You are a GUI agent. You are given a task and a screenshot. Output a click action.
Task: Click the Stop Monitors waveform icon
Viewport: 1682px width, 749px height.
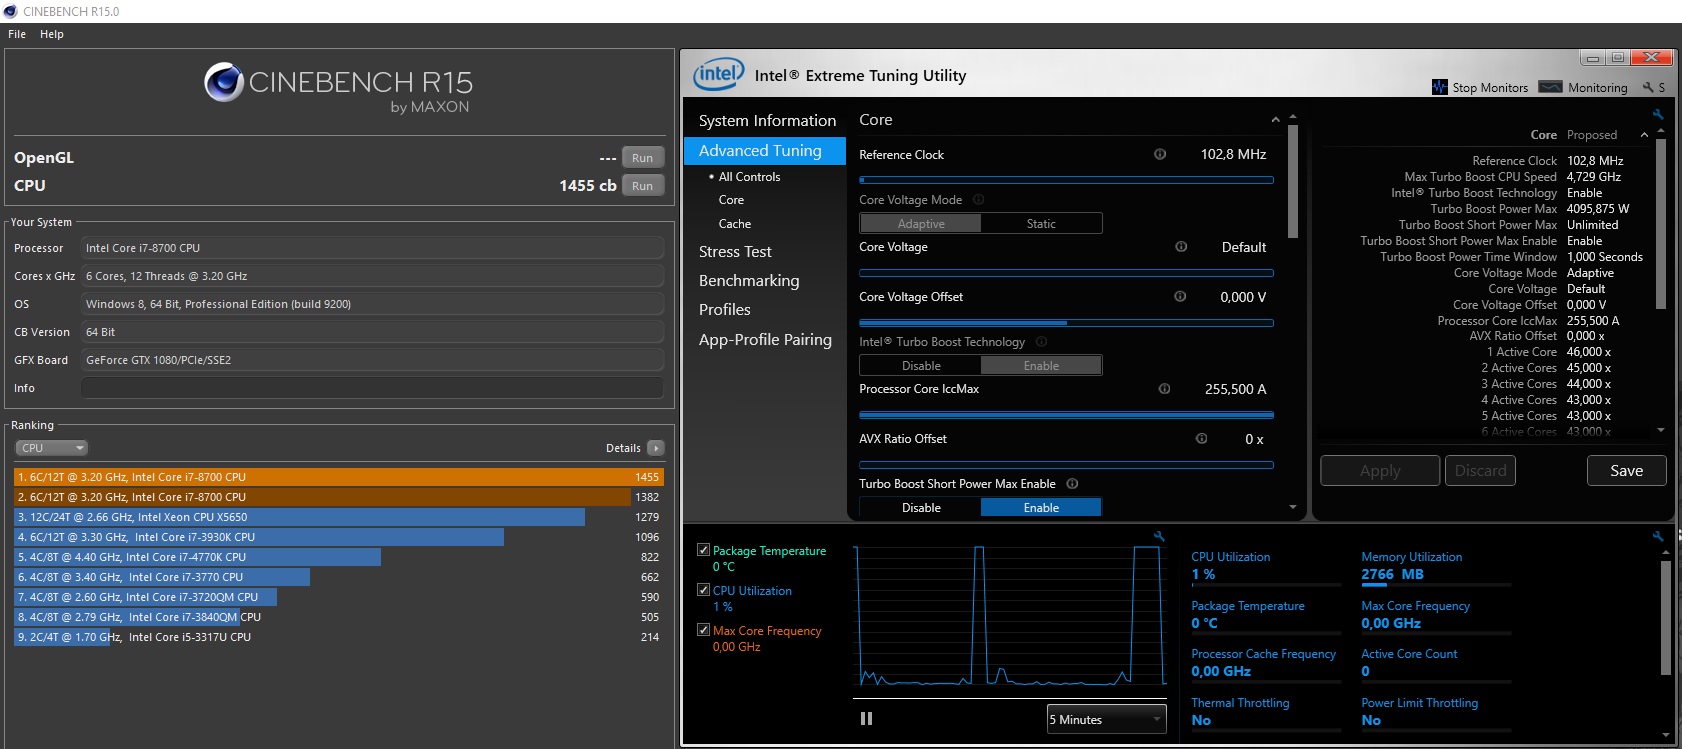pos(1440,87)
